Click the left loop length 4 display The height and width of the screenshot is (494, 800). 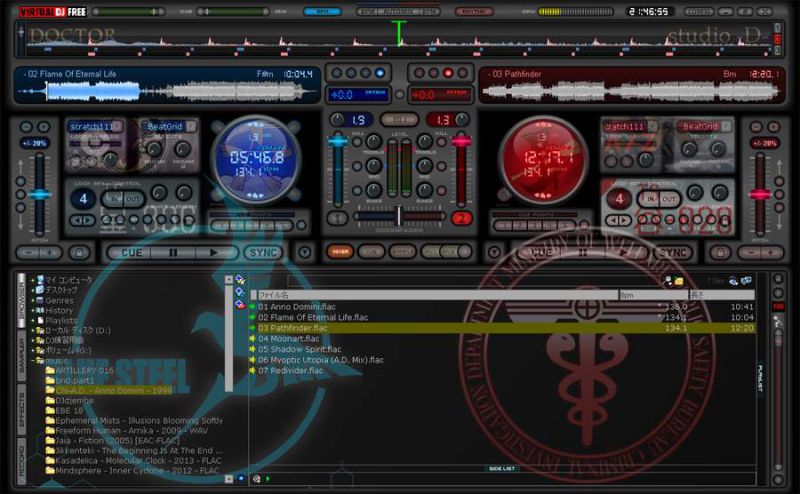click(x=83, y=199)
